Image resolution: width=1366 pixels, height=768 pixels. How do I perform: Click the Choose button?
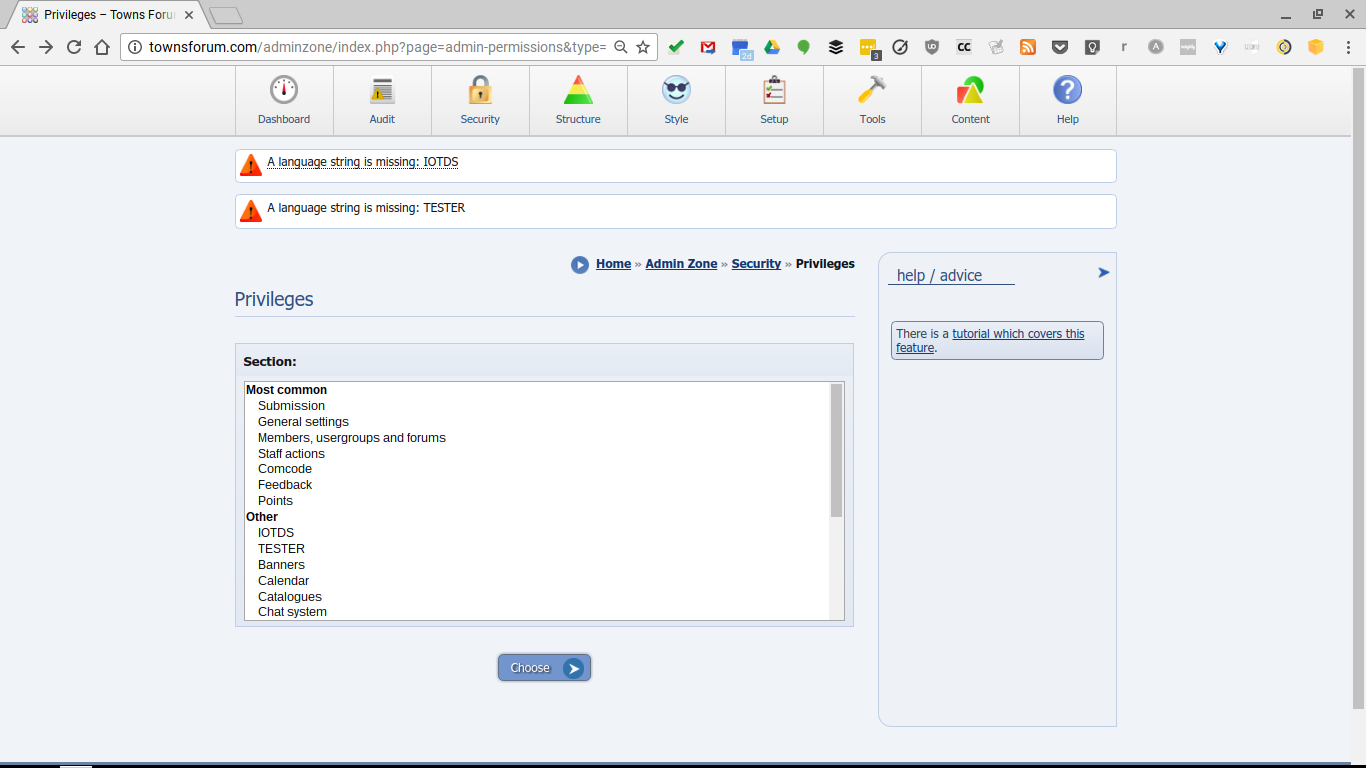544,668
